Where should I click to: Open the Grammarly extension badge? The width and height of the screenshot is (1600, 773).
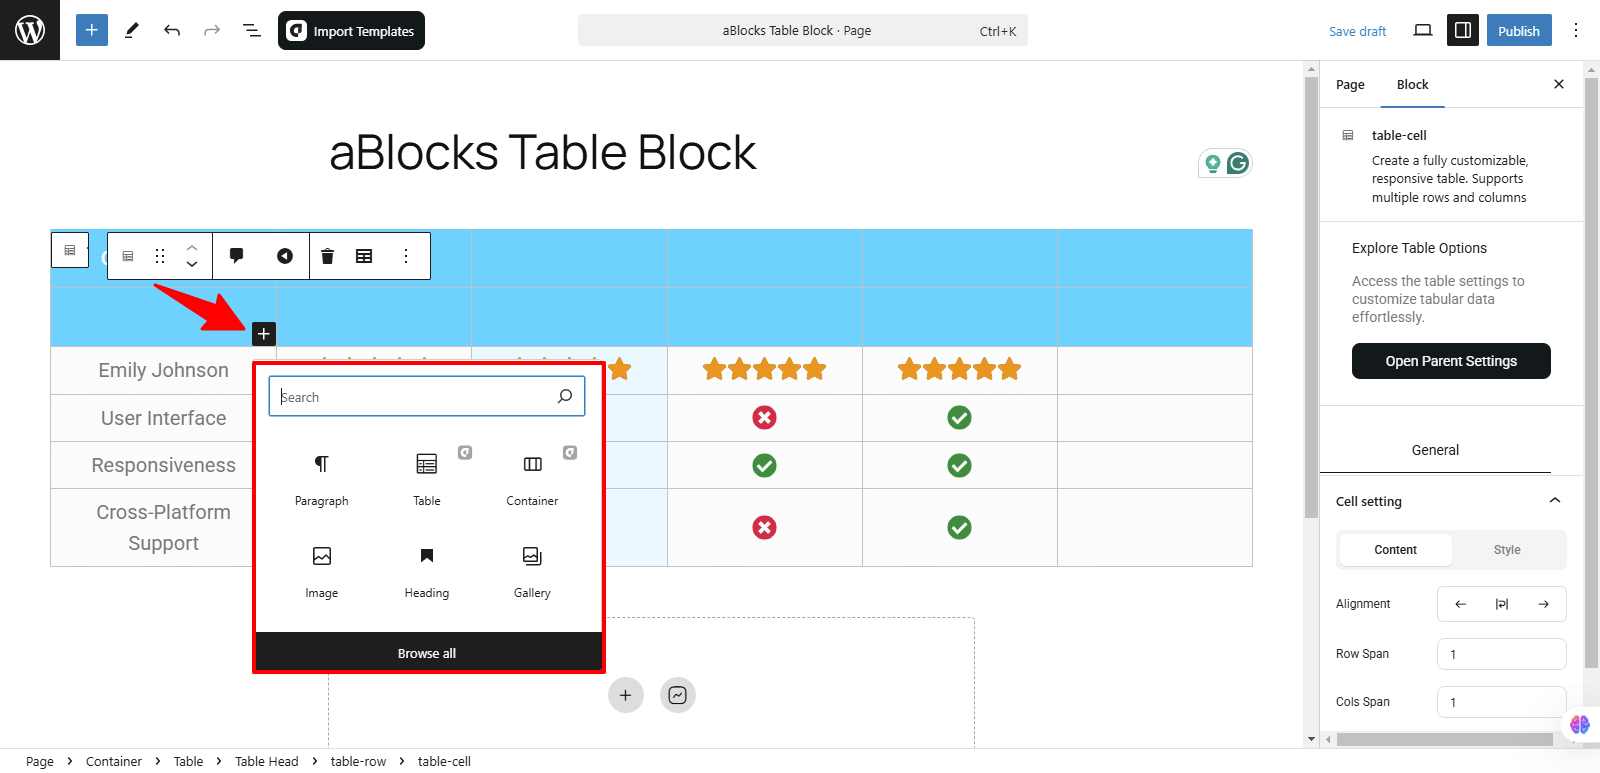tap(1238, 163)
